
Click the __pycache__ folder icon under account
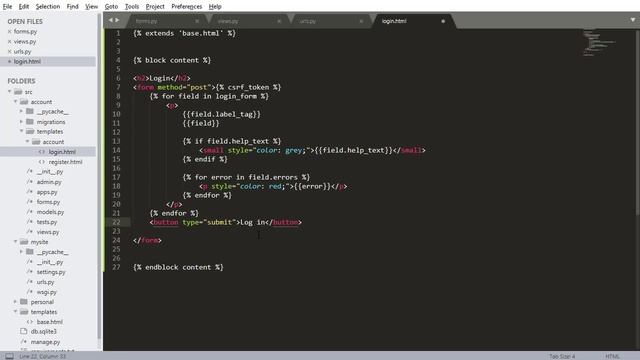(30, 111)
